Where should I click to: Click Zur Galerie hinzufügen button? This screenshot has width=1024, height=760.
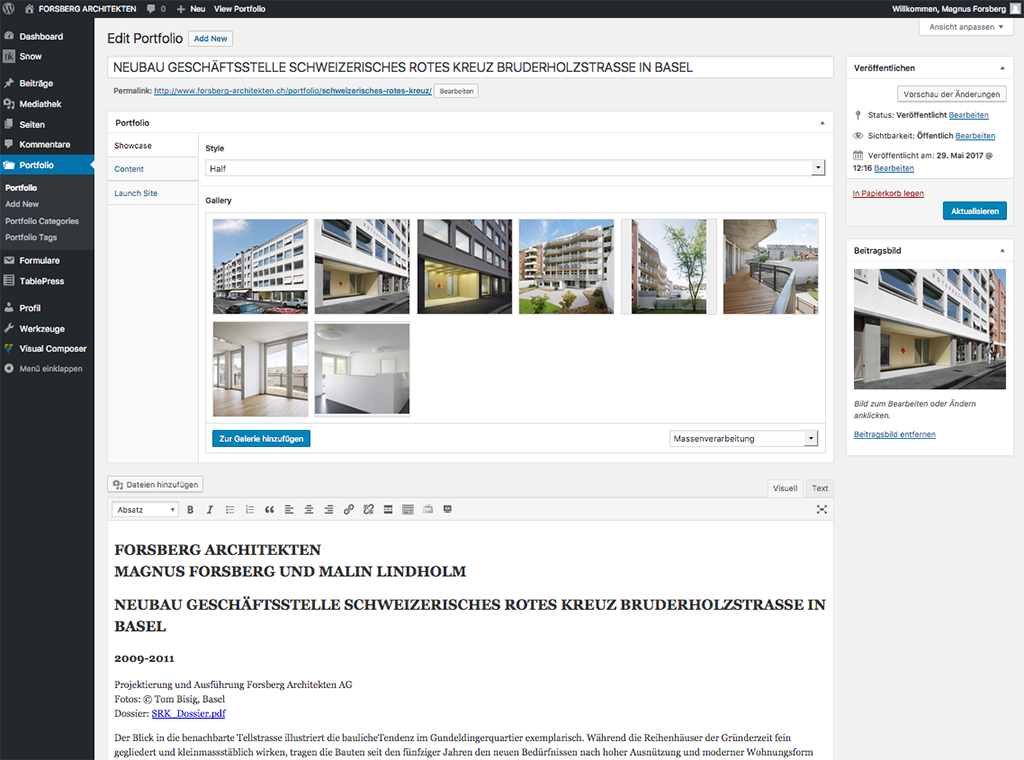261,439
